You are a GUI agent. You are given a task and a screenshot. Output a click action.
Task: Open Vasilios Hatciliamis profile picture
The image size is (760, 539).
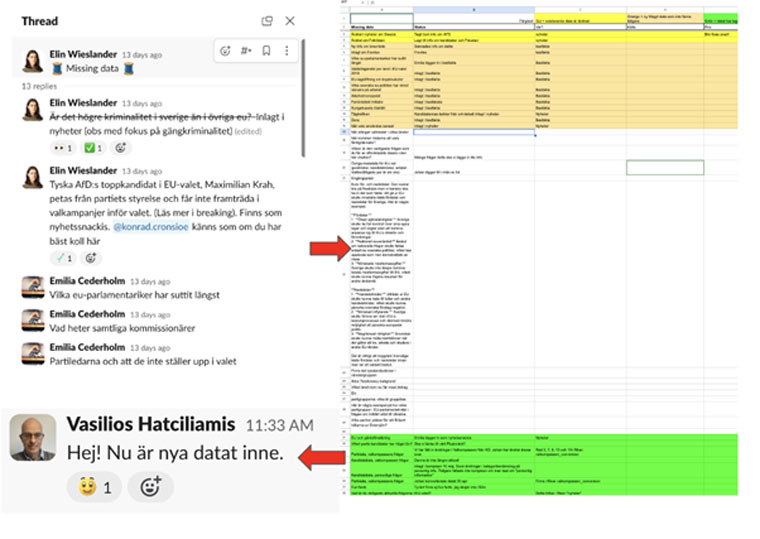pyautogui.click(x=33, y=437)
